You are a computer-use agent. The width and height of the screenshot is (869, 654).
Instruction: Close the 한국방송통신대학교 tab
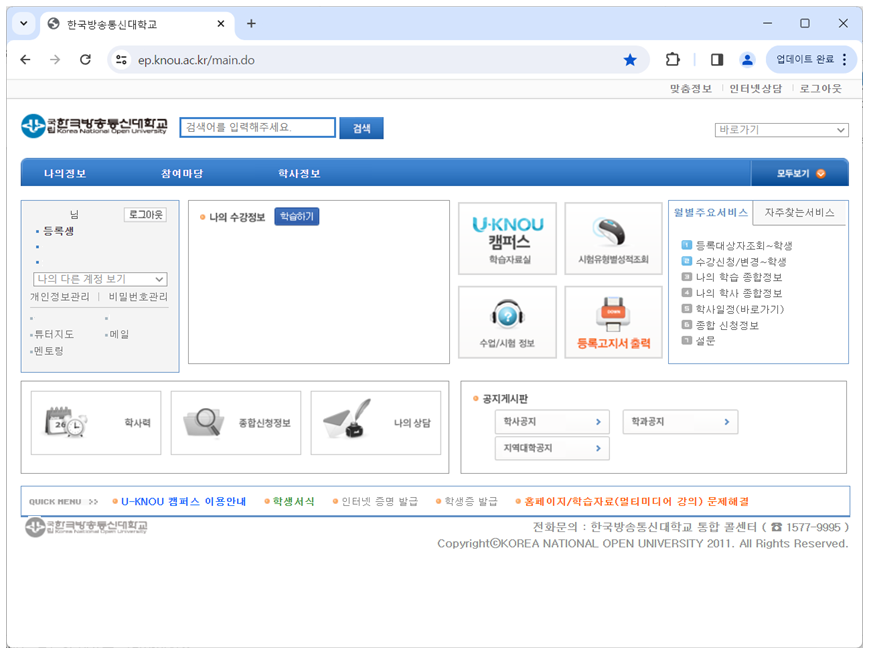pos(221,23)
